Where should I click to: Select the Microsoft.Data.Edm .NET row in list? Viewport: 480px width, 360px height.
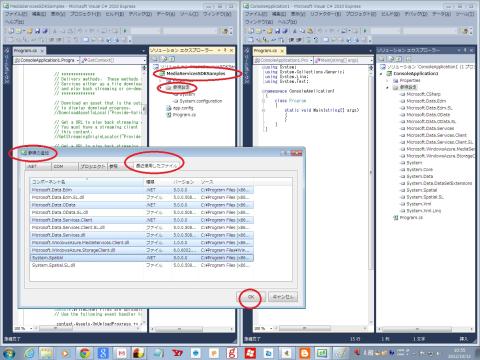pyautogui.click(x=142, y=190)
